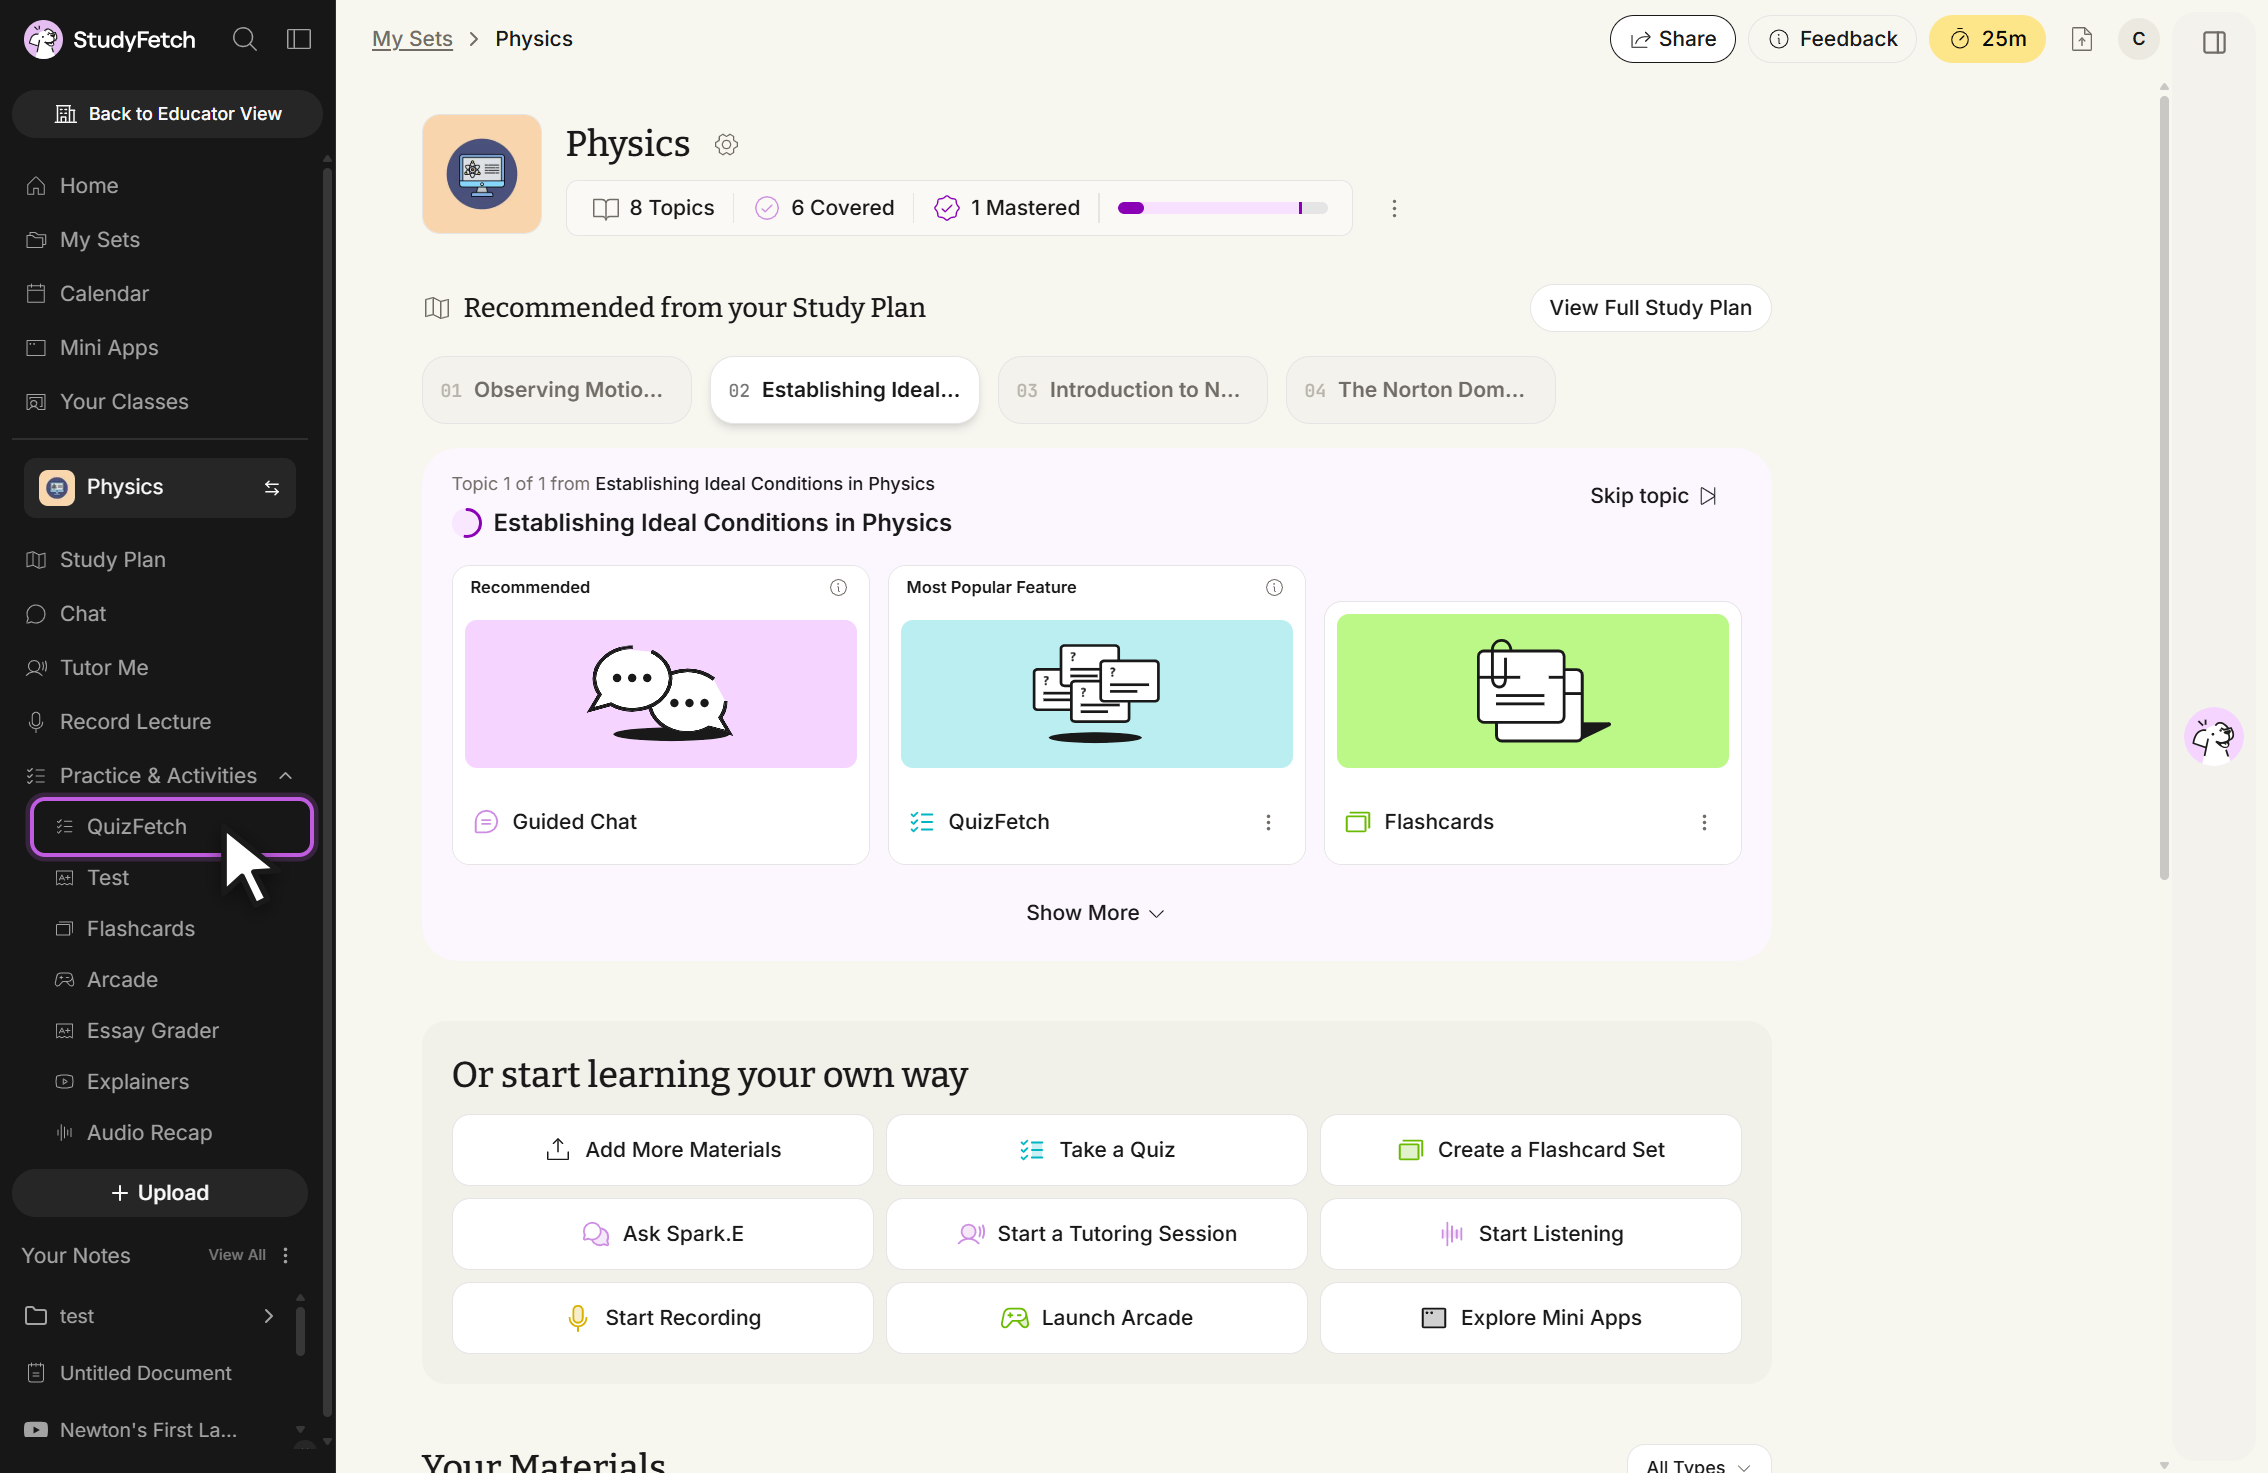Click info icon on Most Popular Feature card

(x=1274, y=588)
